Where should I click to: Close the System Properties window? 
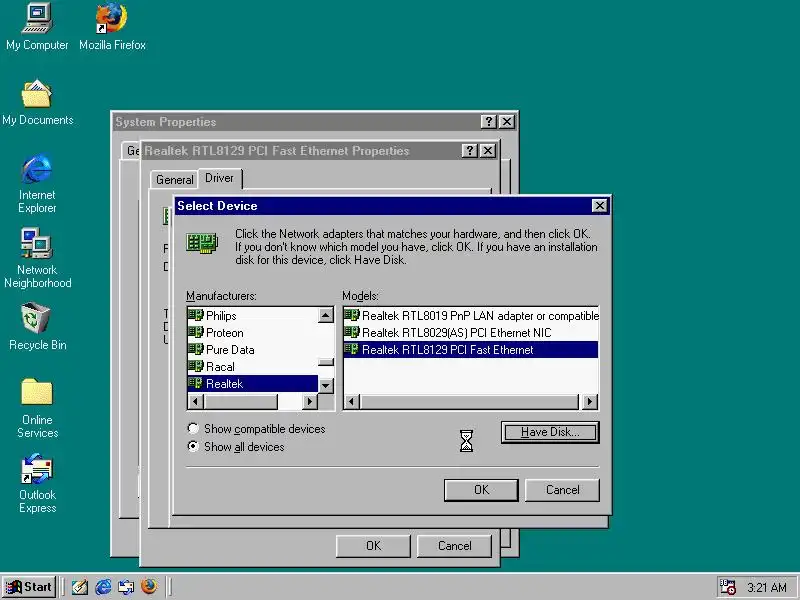507,121
